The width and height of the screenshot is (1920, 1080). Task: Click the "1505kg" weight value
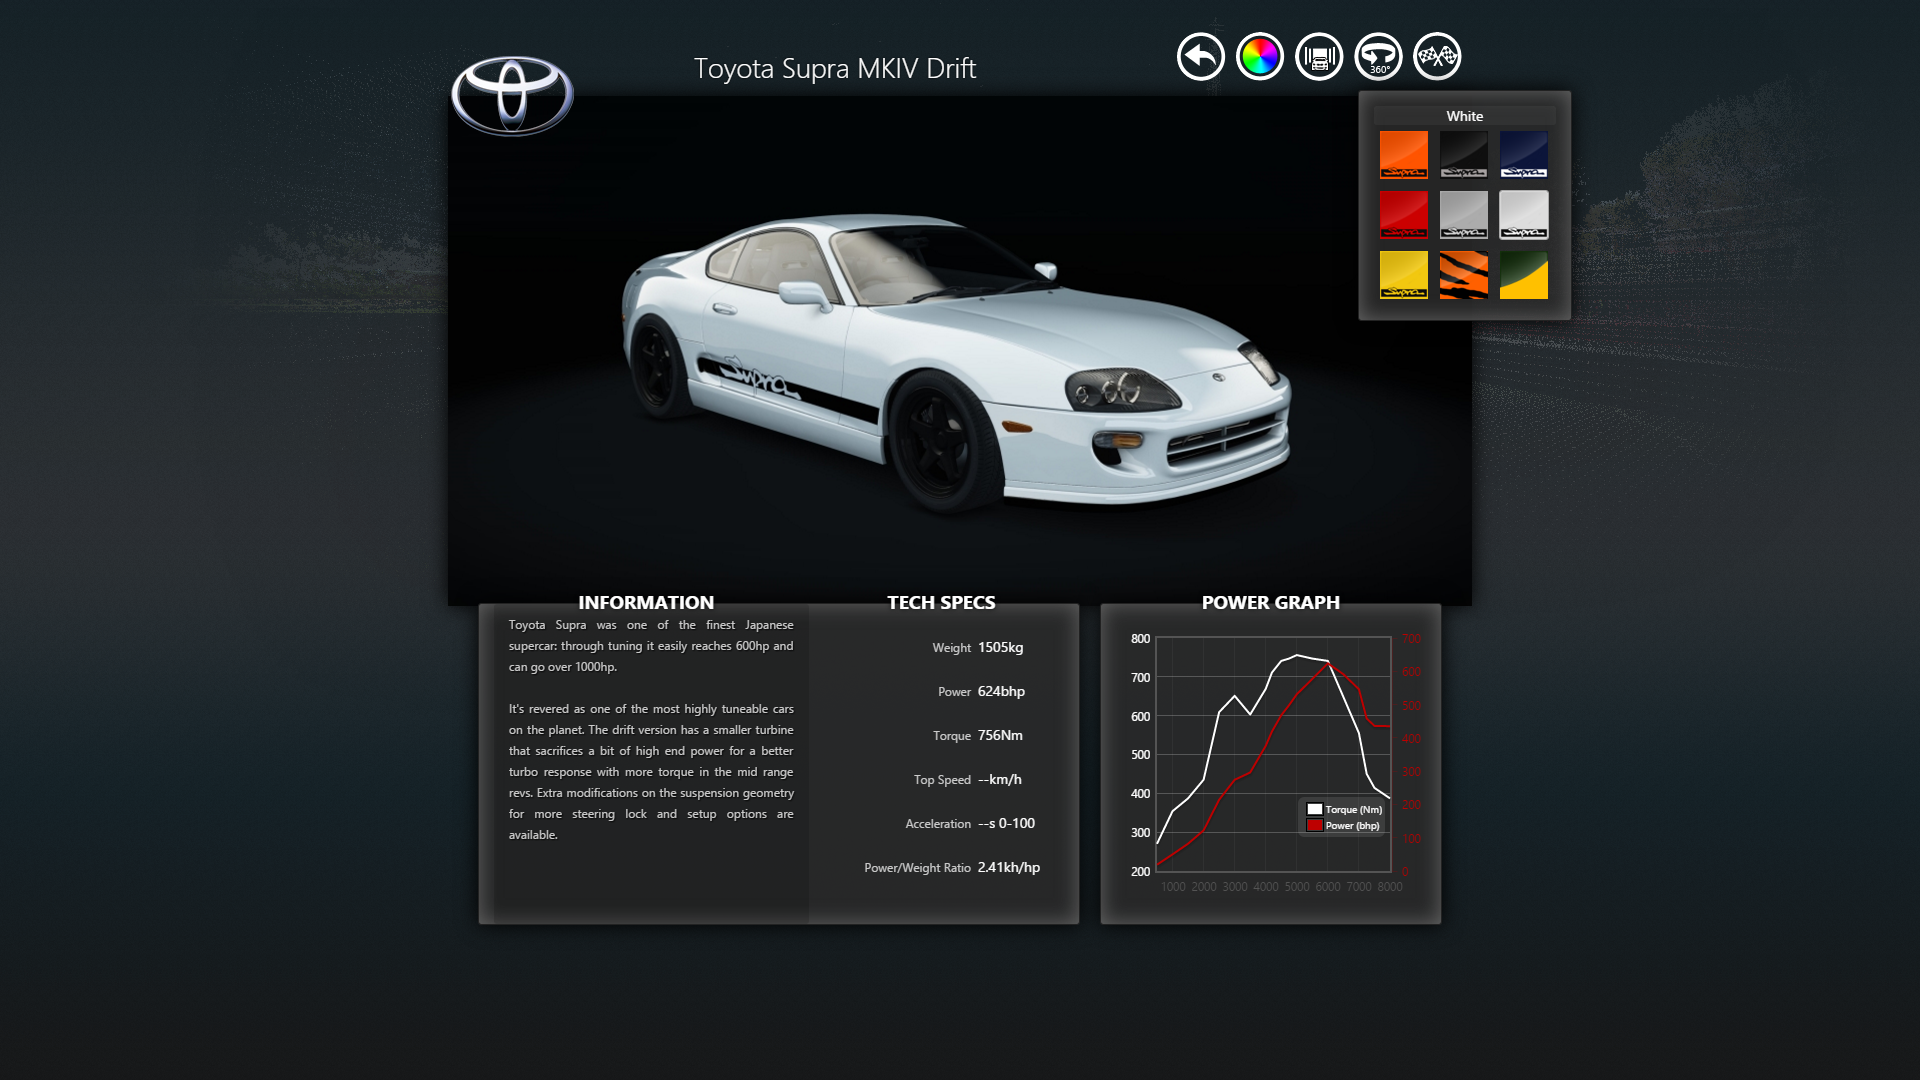tap(1000, 647)
